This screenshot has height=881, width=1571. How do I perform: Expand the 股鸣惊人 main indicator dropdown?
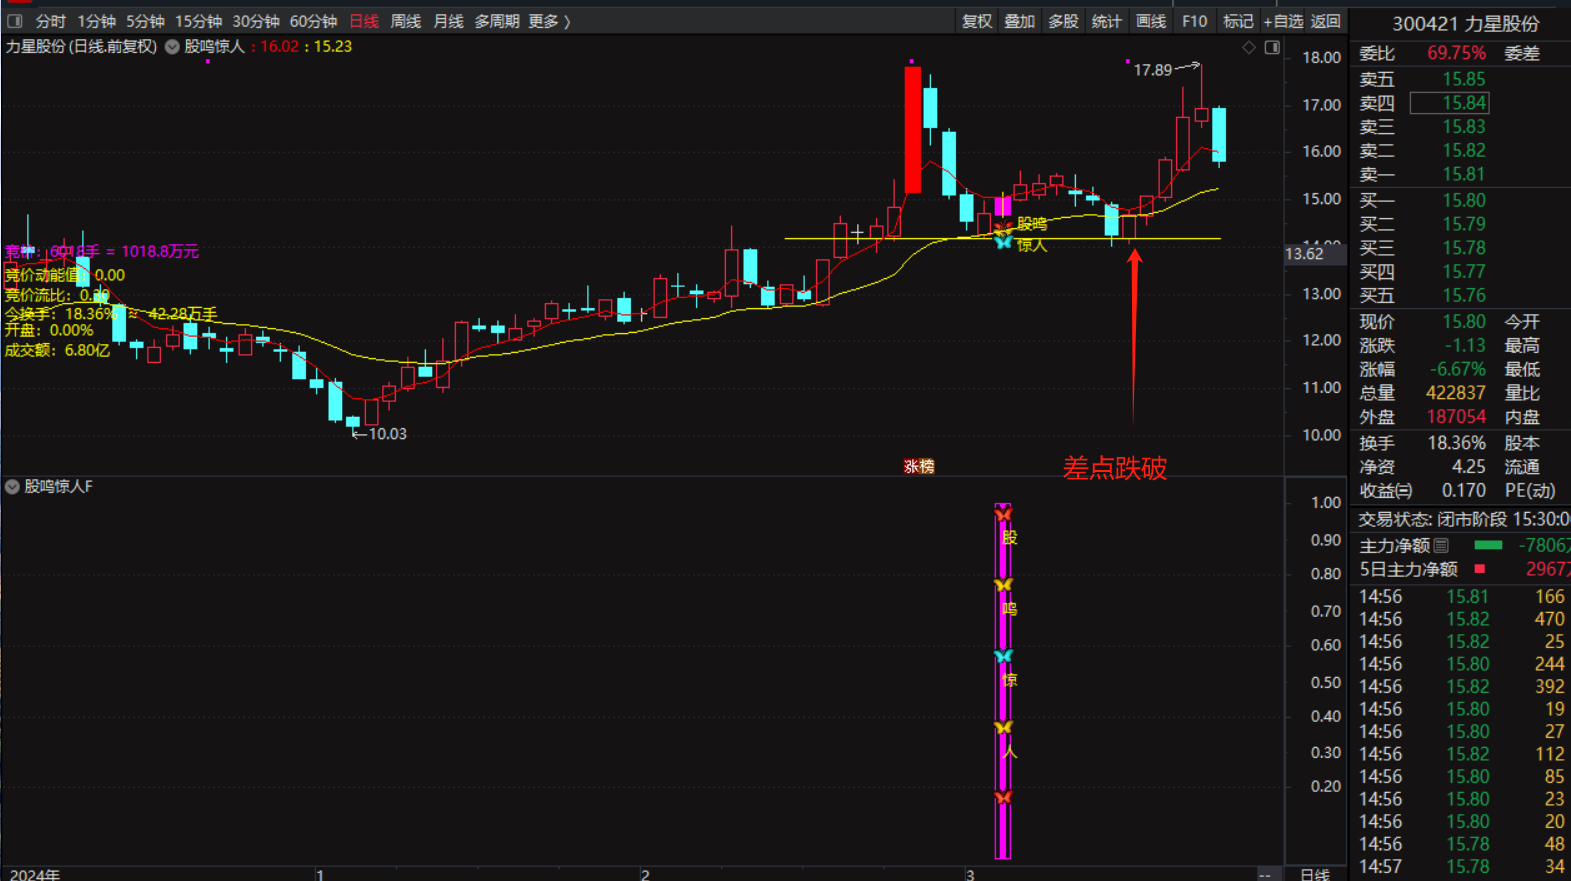click(173, 47)
